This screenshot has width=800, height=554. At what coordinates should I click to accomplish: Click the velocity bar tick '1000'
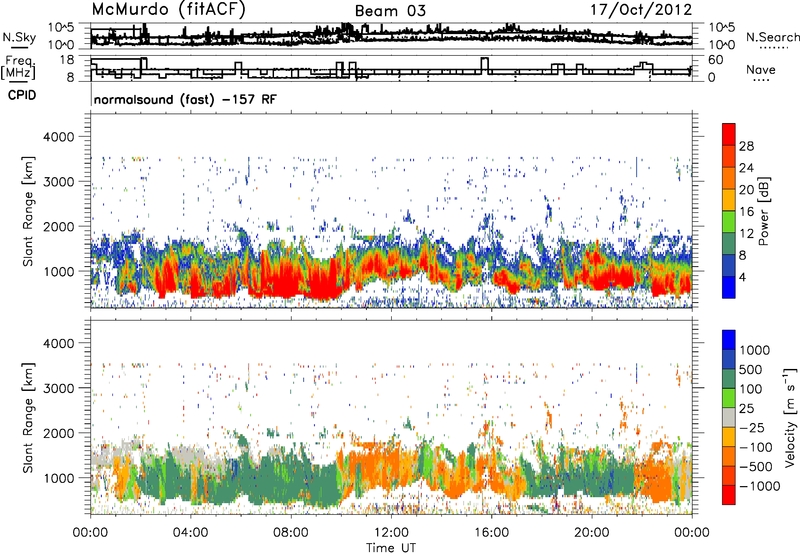click(x=755, y=350)
